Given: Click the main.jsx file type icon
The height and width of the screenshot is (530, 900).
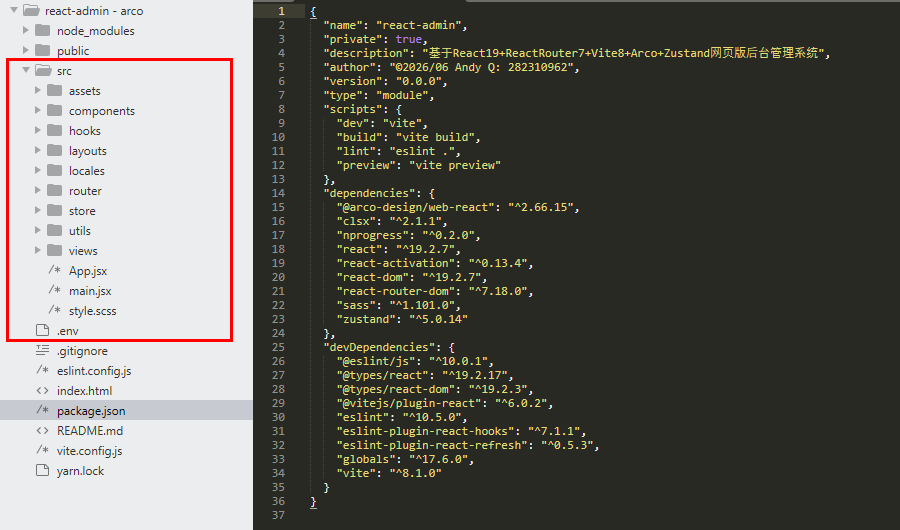Looking at the screenshot, I should coord(55,290).
